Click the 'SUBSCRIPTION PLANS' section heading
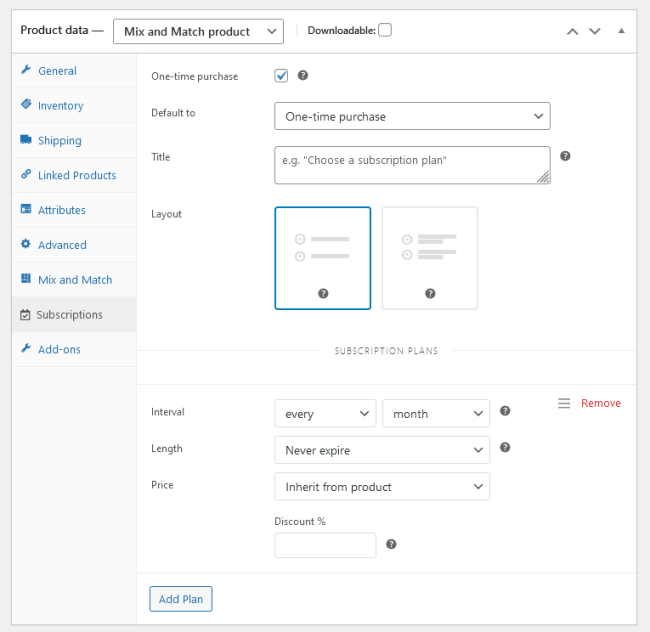Viewport: 650px width, 632px height. click(x=386, y=351)
